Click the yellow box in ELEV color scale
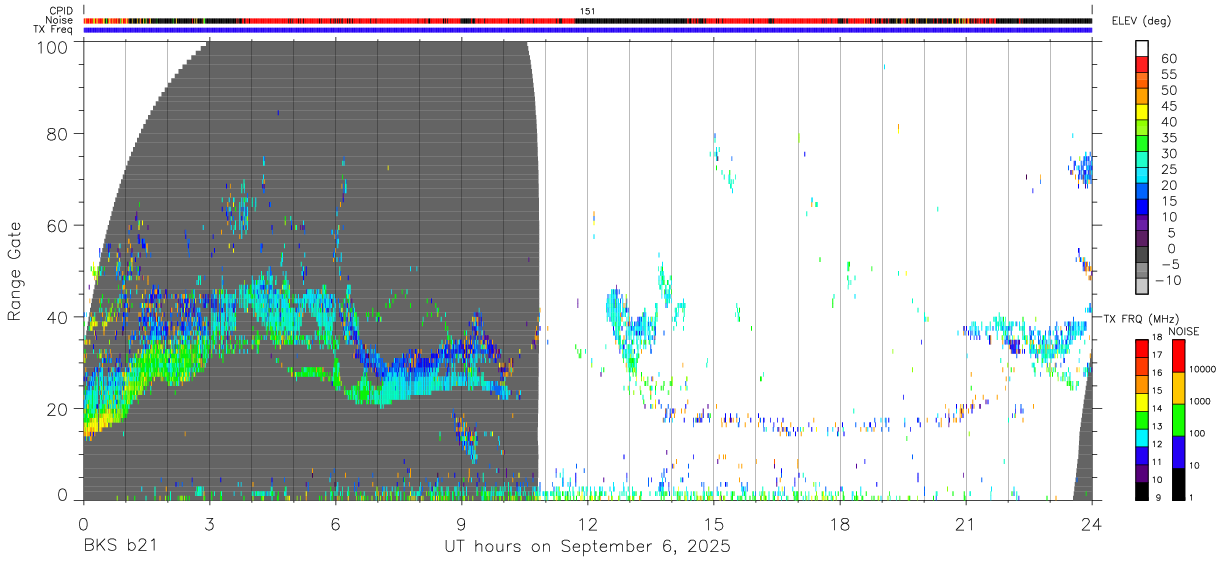 point(1142,111)
